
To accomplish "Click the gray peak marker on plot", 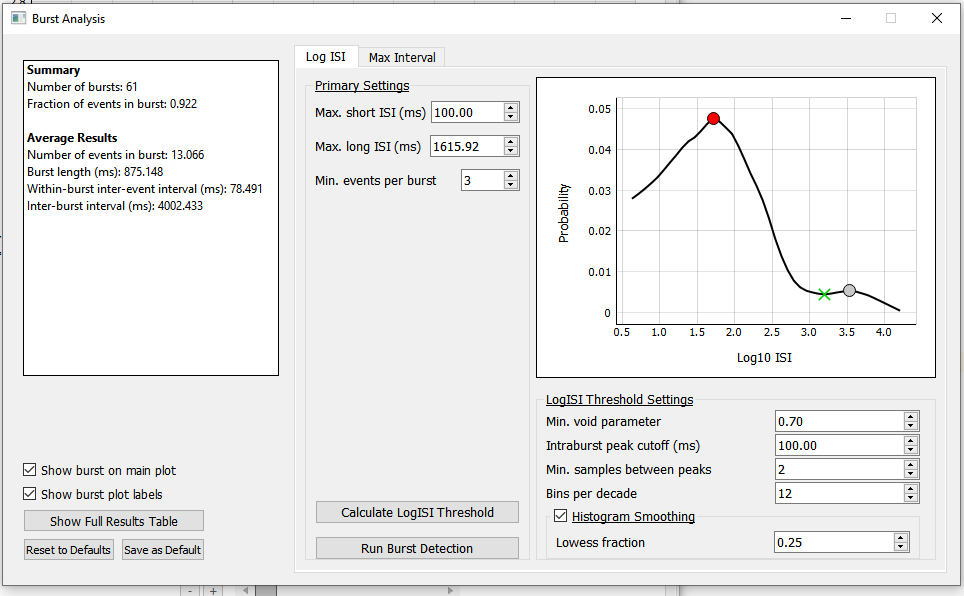I will point(849,290).
